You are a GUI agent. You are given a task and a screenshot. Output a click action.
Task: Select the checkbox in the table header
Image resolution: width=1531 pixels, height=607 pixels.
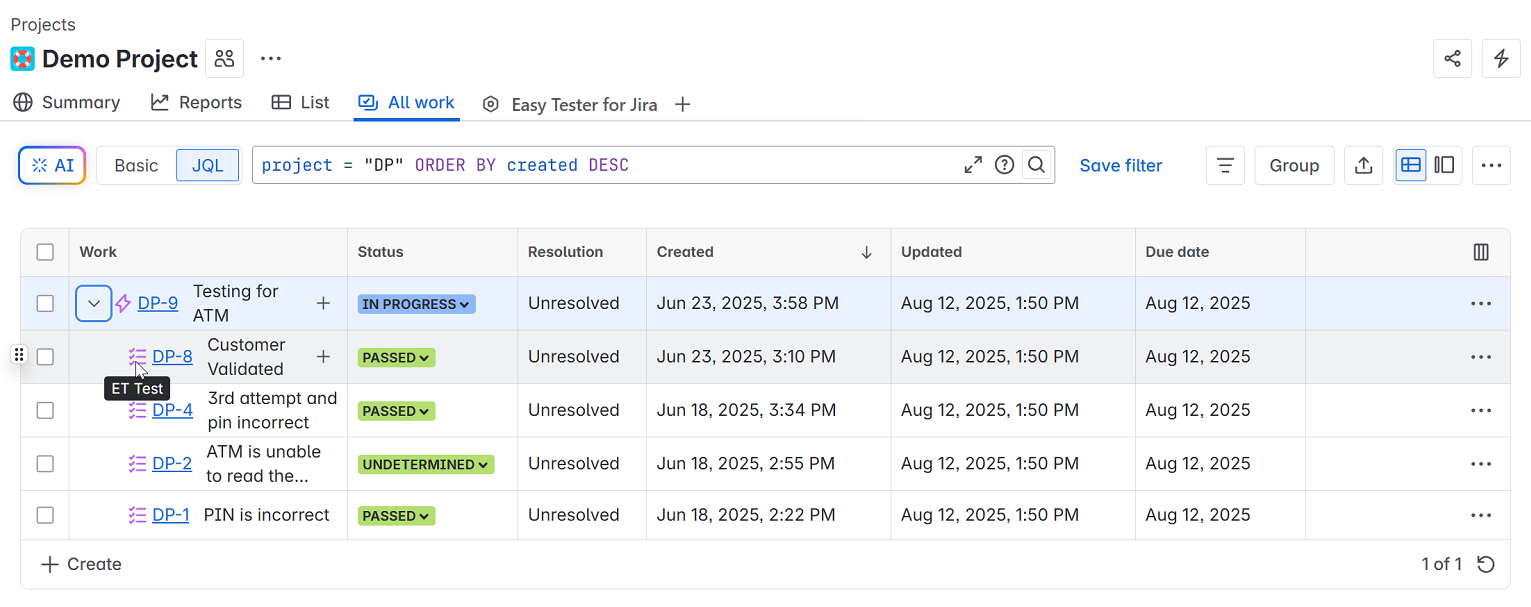(45, 252)
